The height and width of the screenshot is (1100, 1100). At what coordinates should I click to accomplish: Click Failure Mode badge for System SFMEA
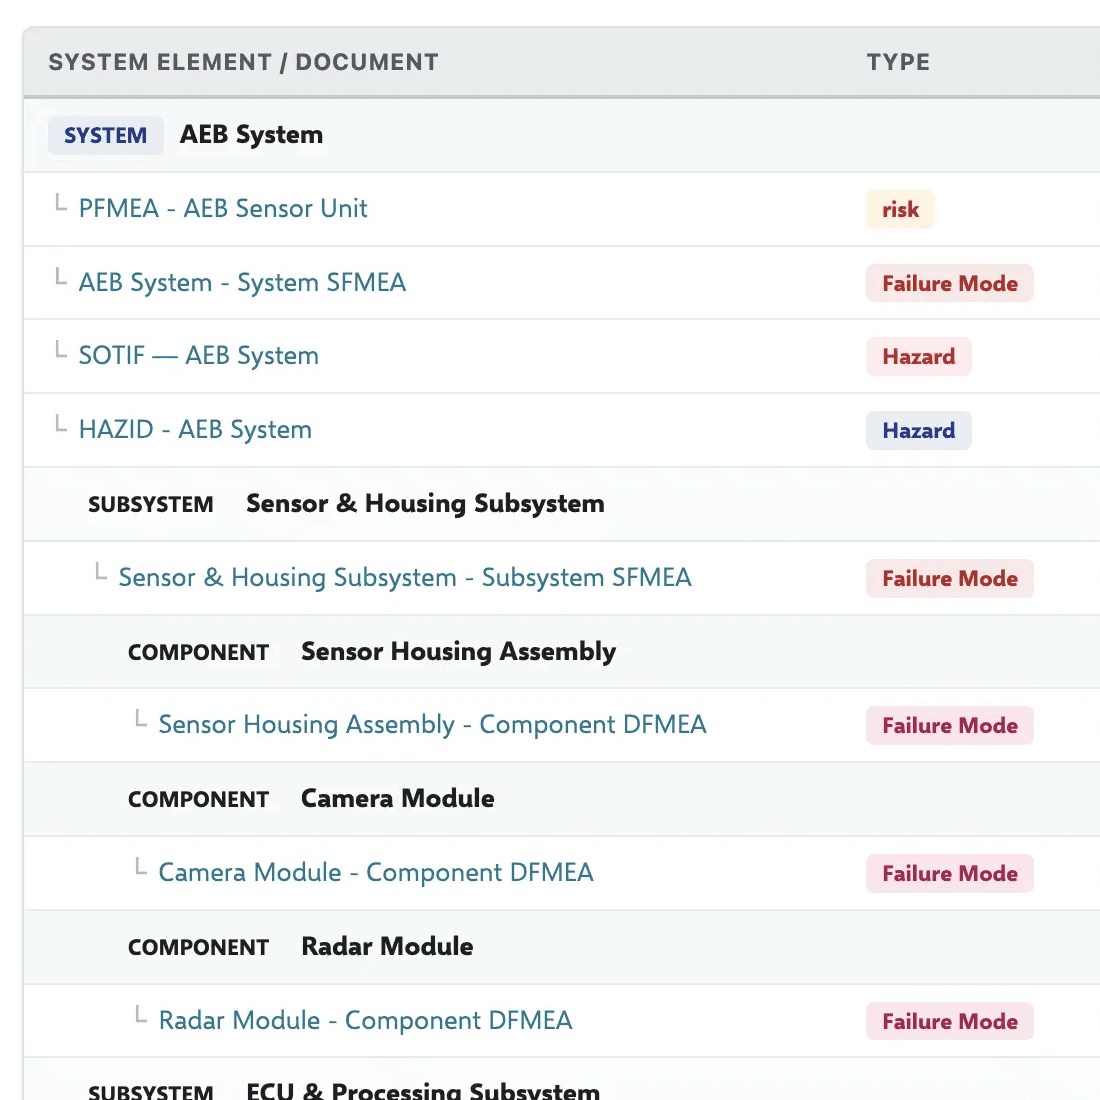[950, 283]
